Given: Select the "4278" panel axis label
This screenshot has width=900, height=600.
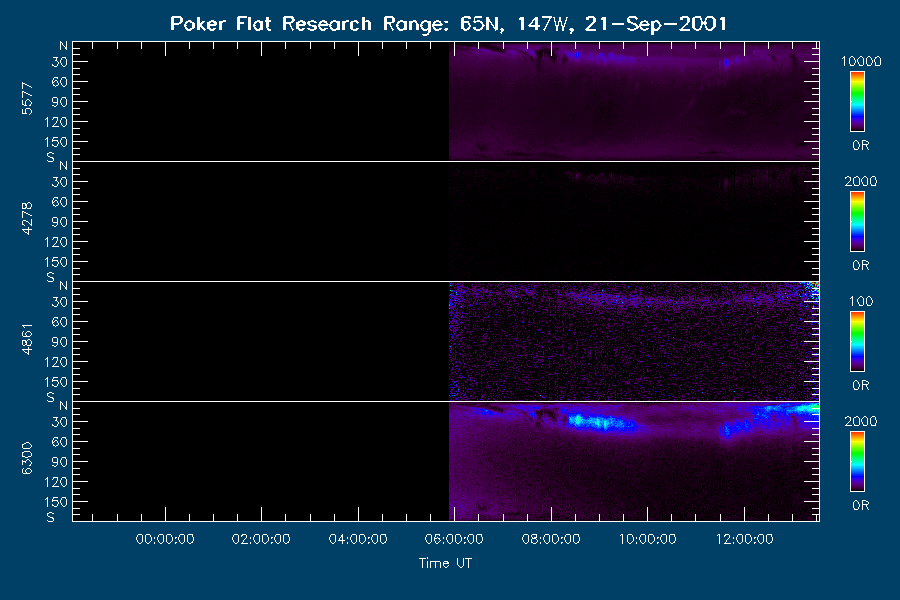Looking at the screenshot, I should click(x=27, y=219).
